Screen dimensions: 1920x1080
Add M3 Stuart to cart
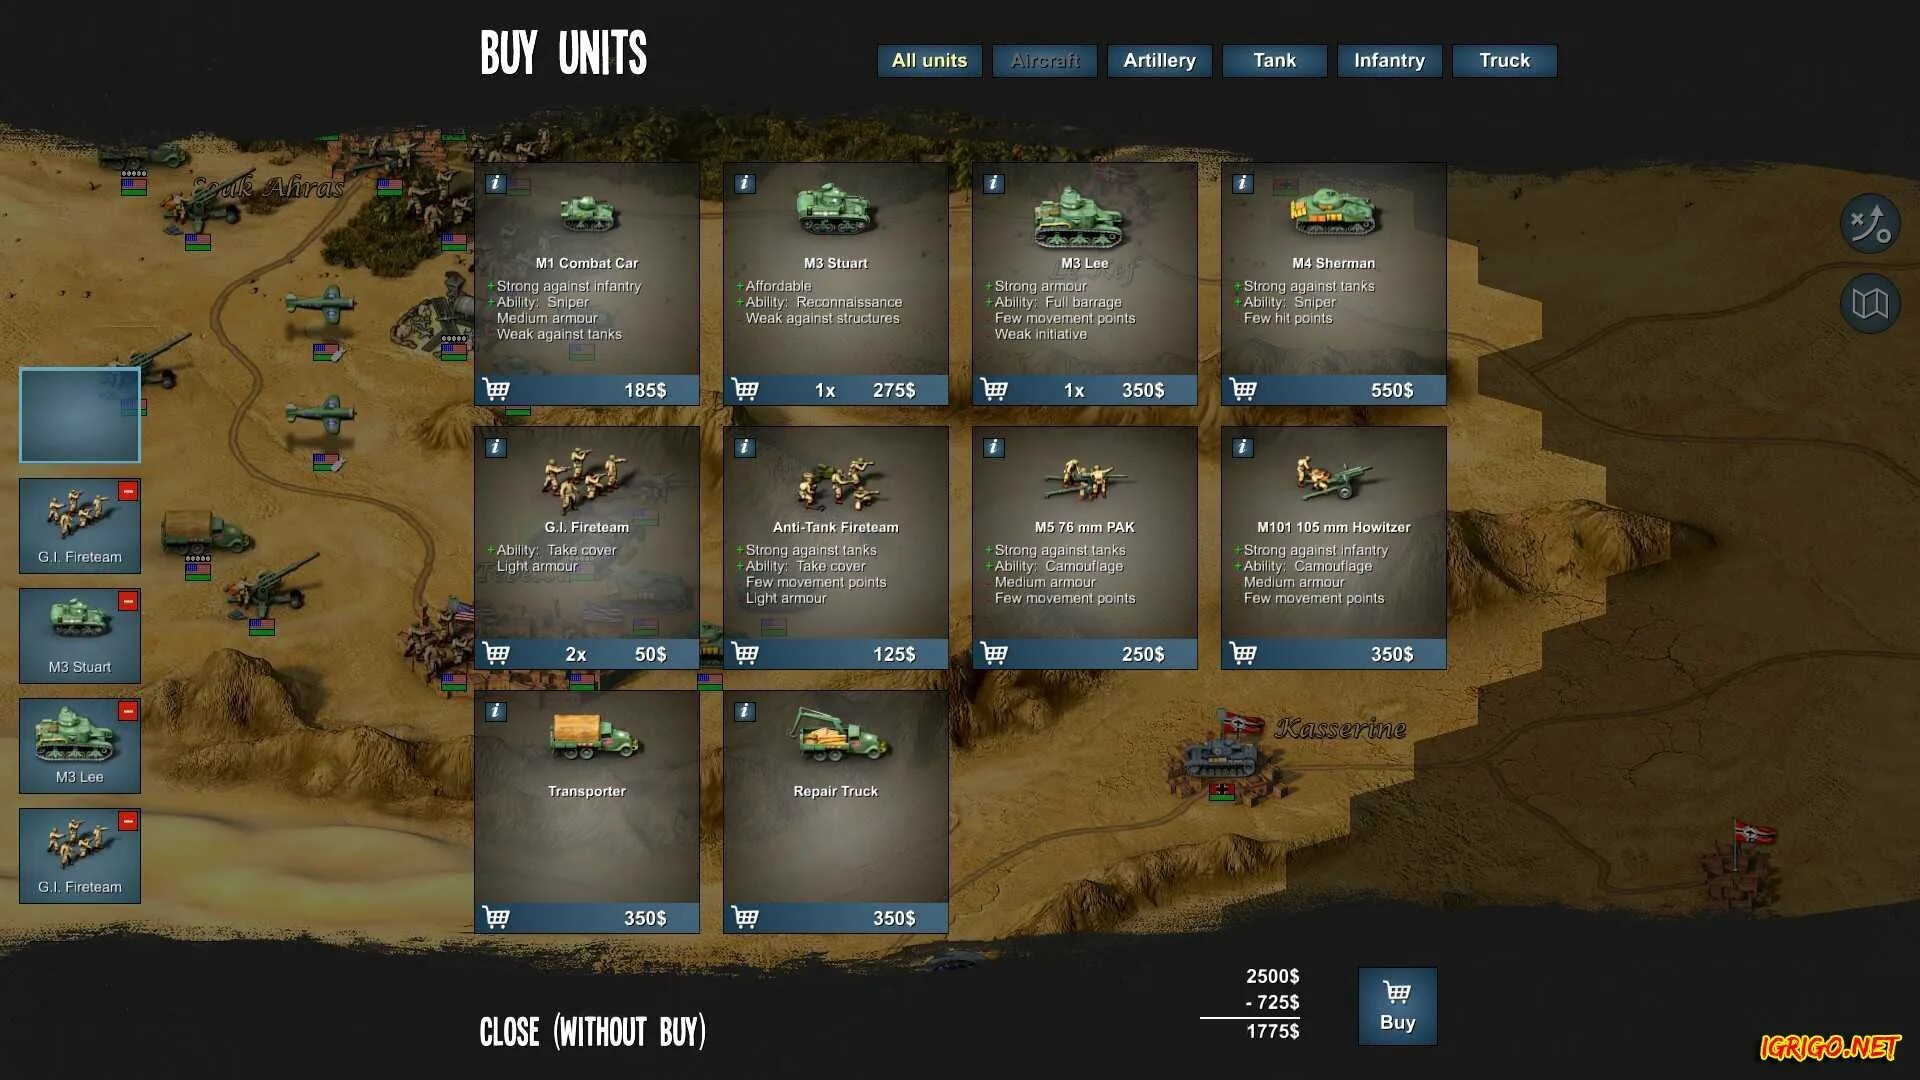pyautogui.click(x=745, y=389)
